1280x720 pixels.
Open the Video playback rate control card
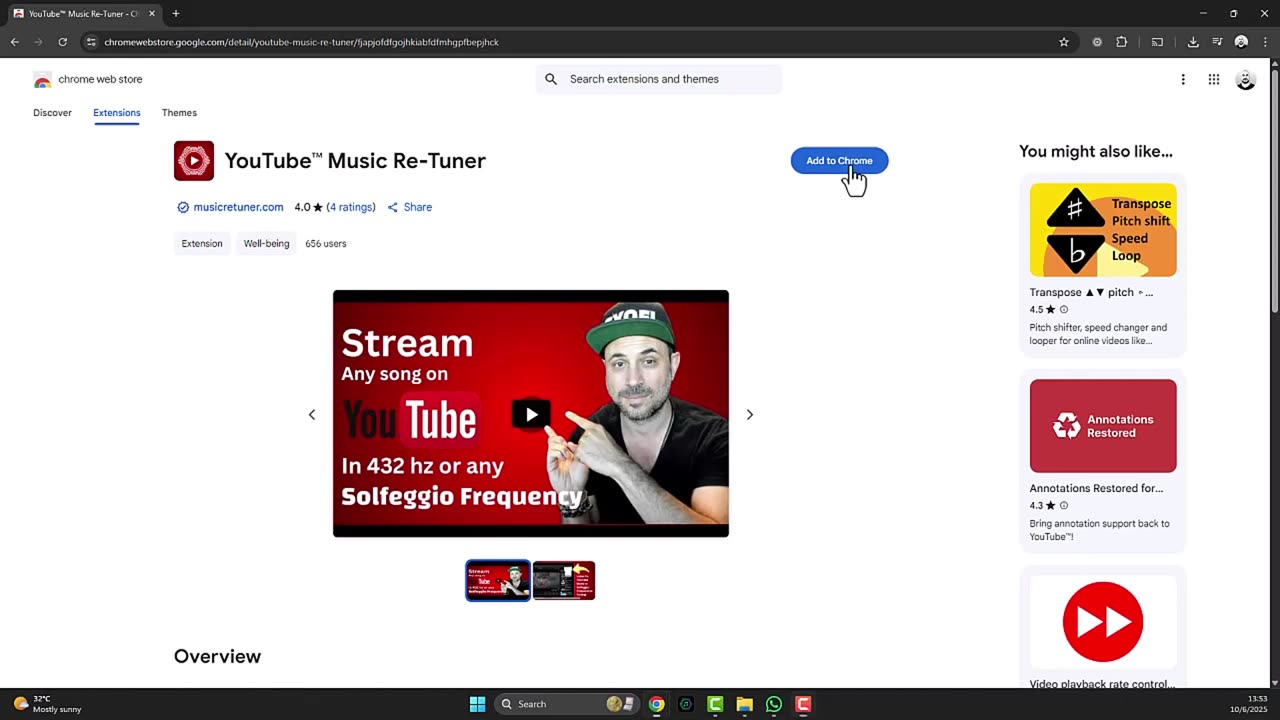(1103, 628)
